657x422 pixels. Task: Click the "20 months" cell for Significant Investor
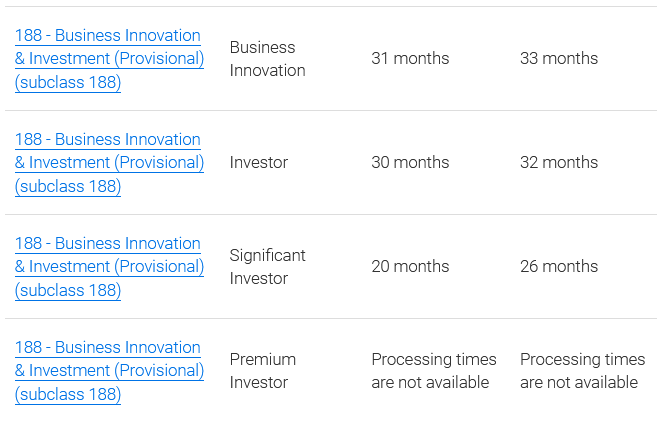[x=410, y=267]
